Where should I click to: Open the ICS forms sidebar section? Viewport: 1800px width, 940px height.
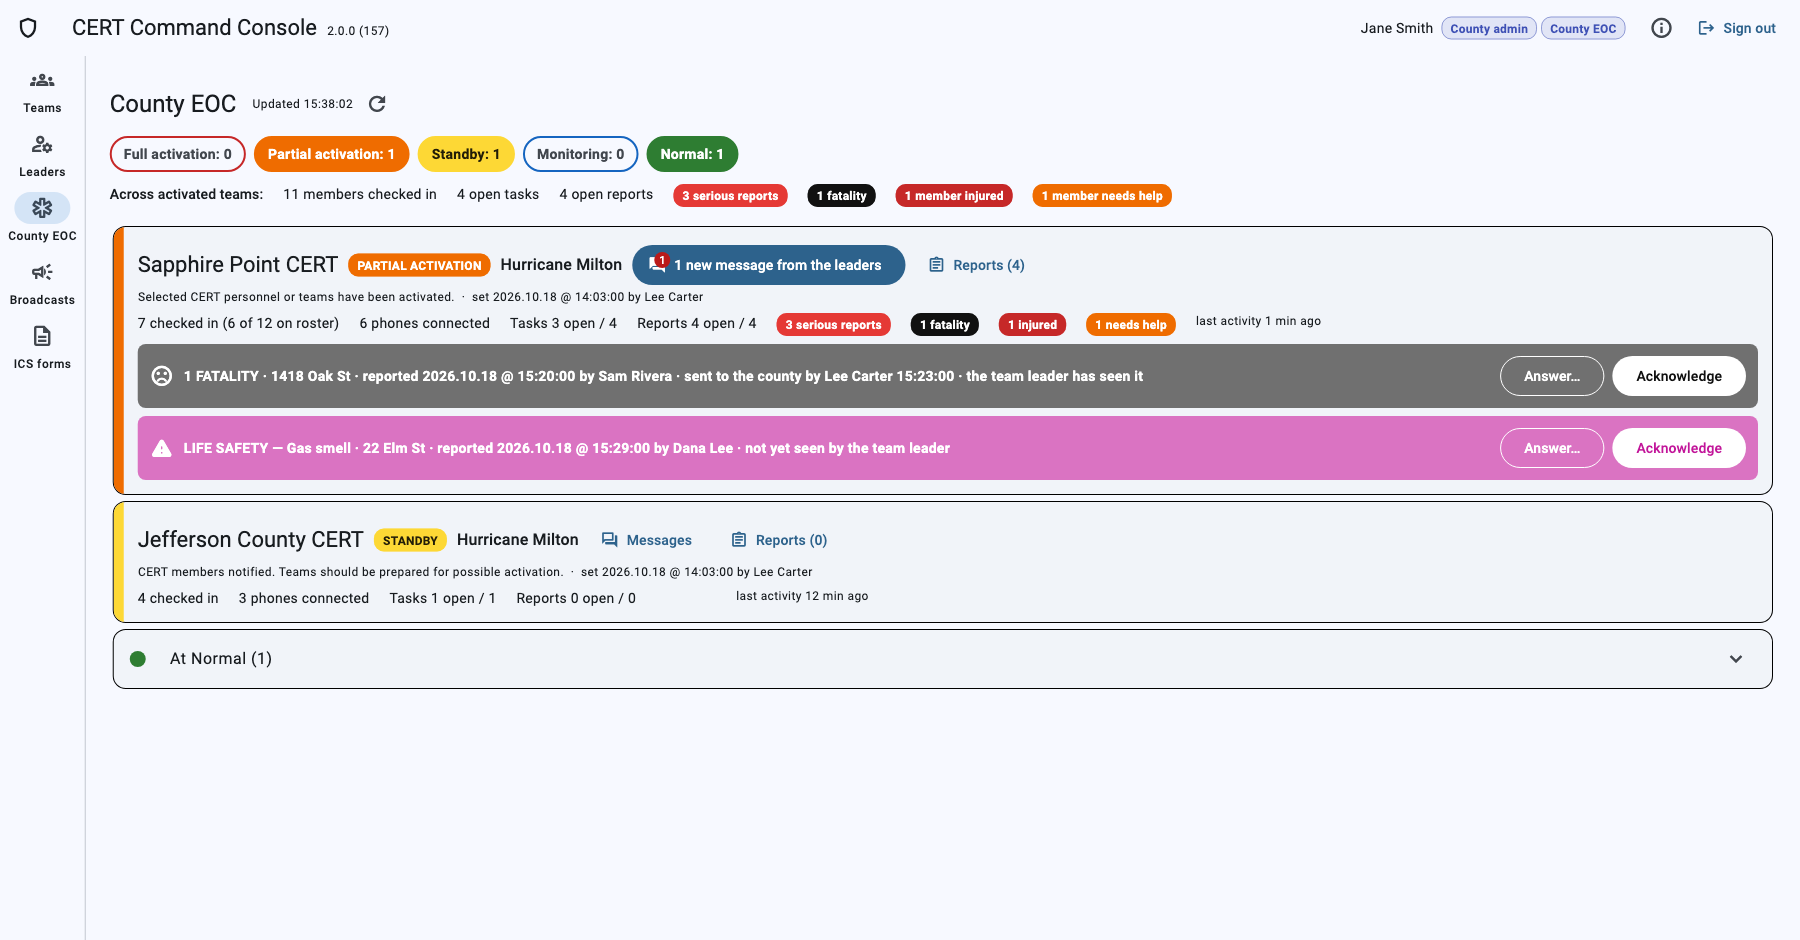[x=42, y=348]
